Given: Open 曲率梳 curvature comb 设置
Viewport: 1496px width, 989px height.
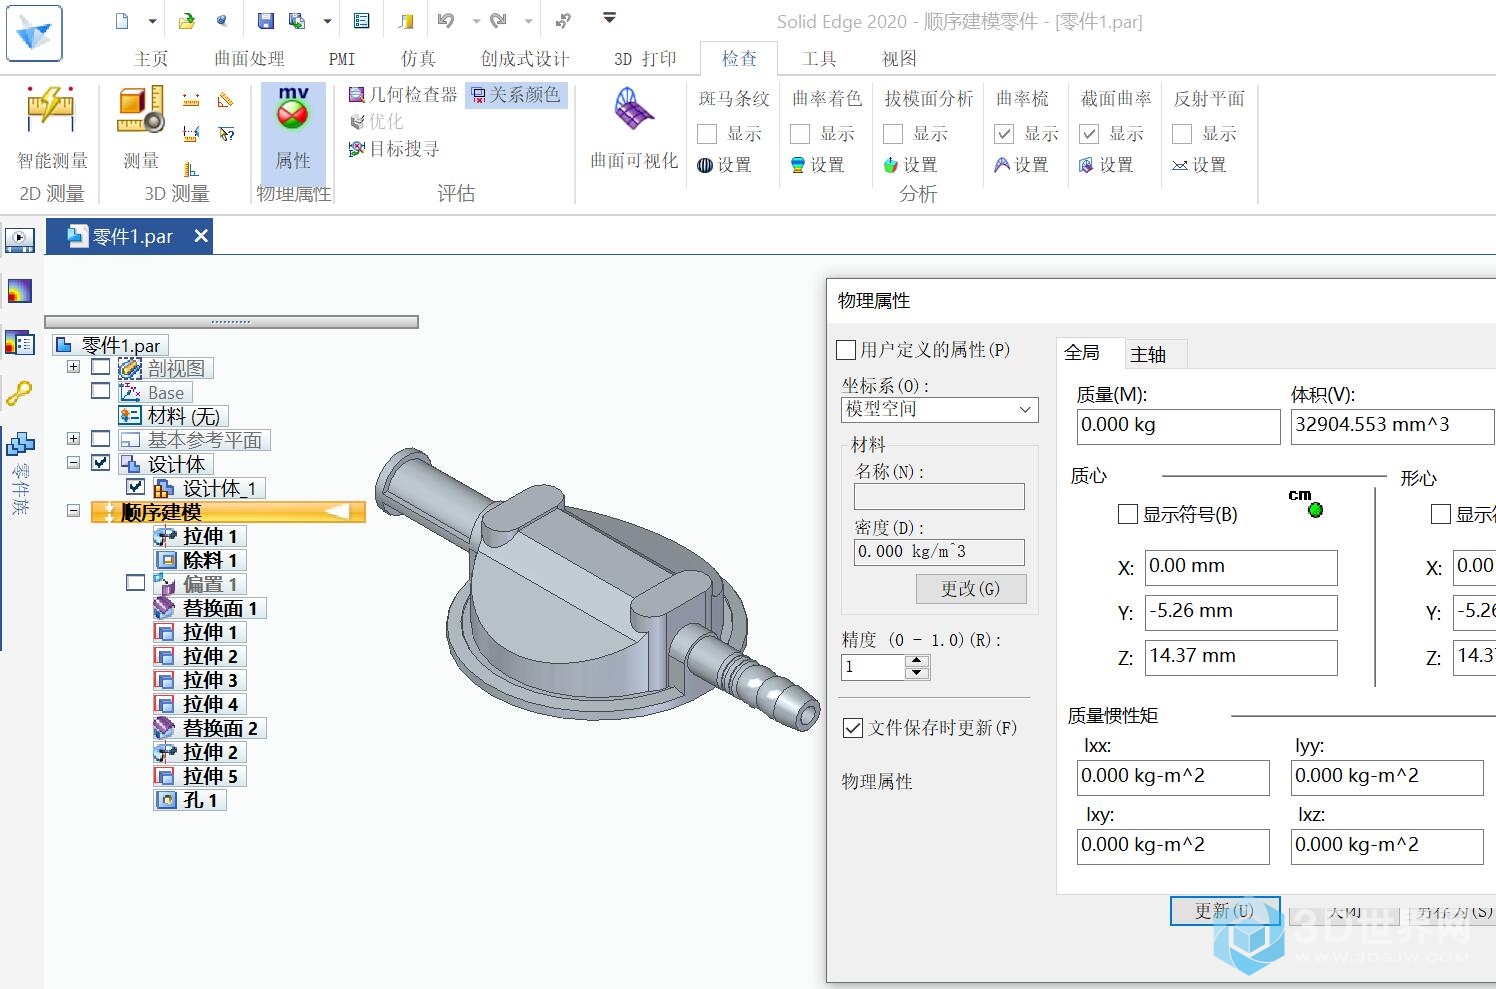Looking at the screenshot, I should (1021, 165).
